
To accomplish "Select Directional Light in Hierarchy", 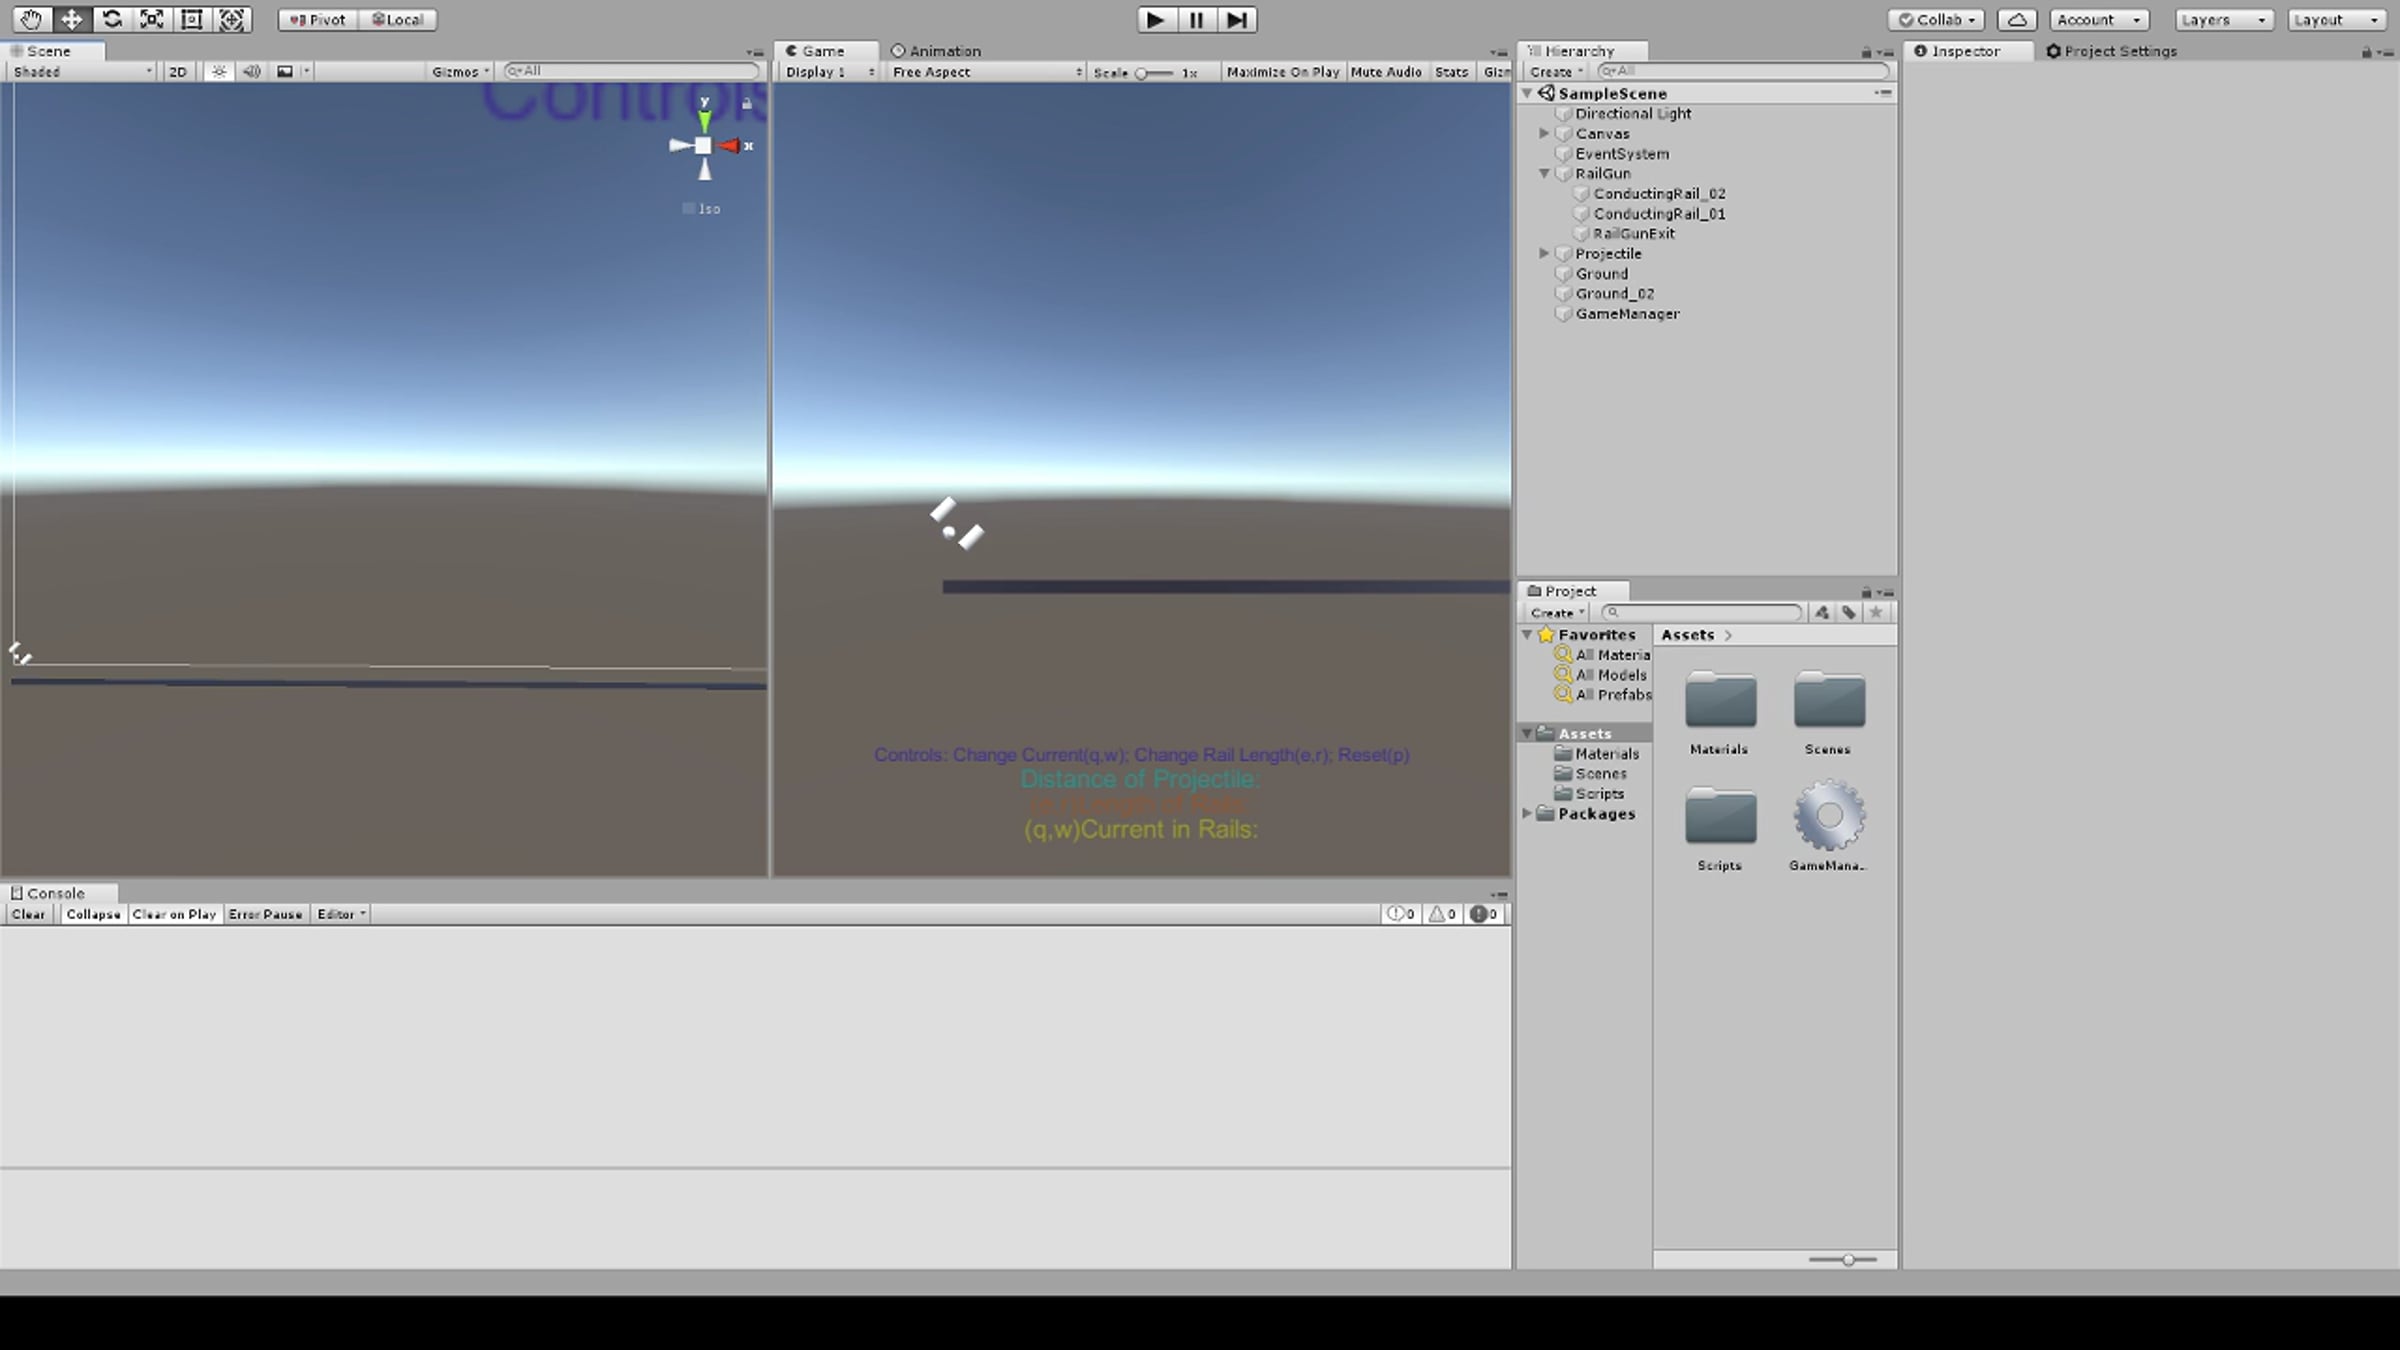I will (x=1632, y=113).
